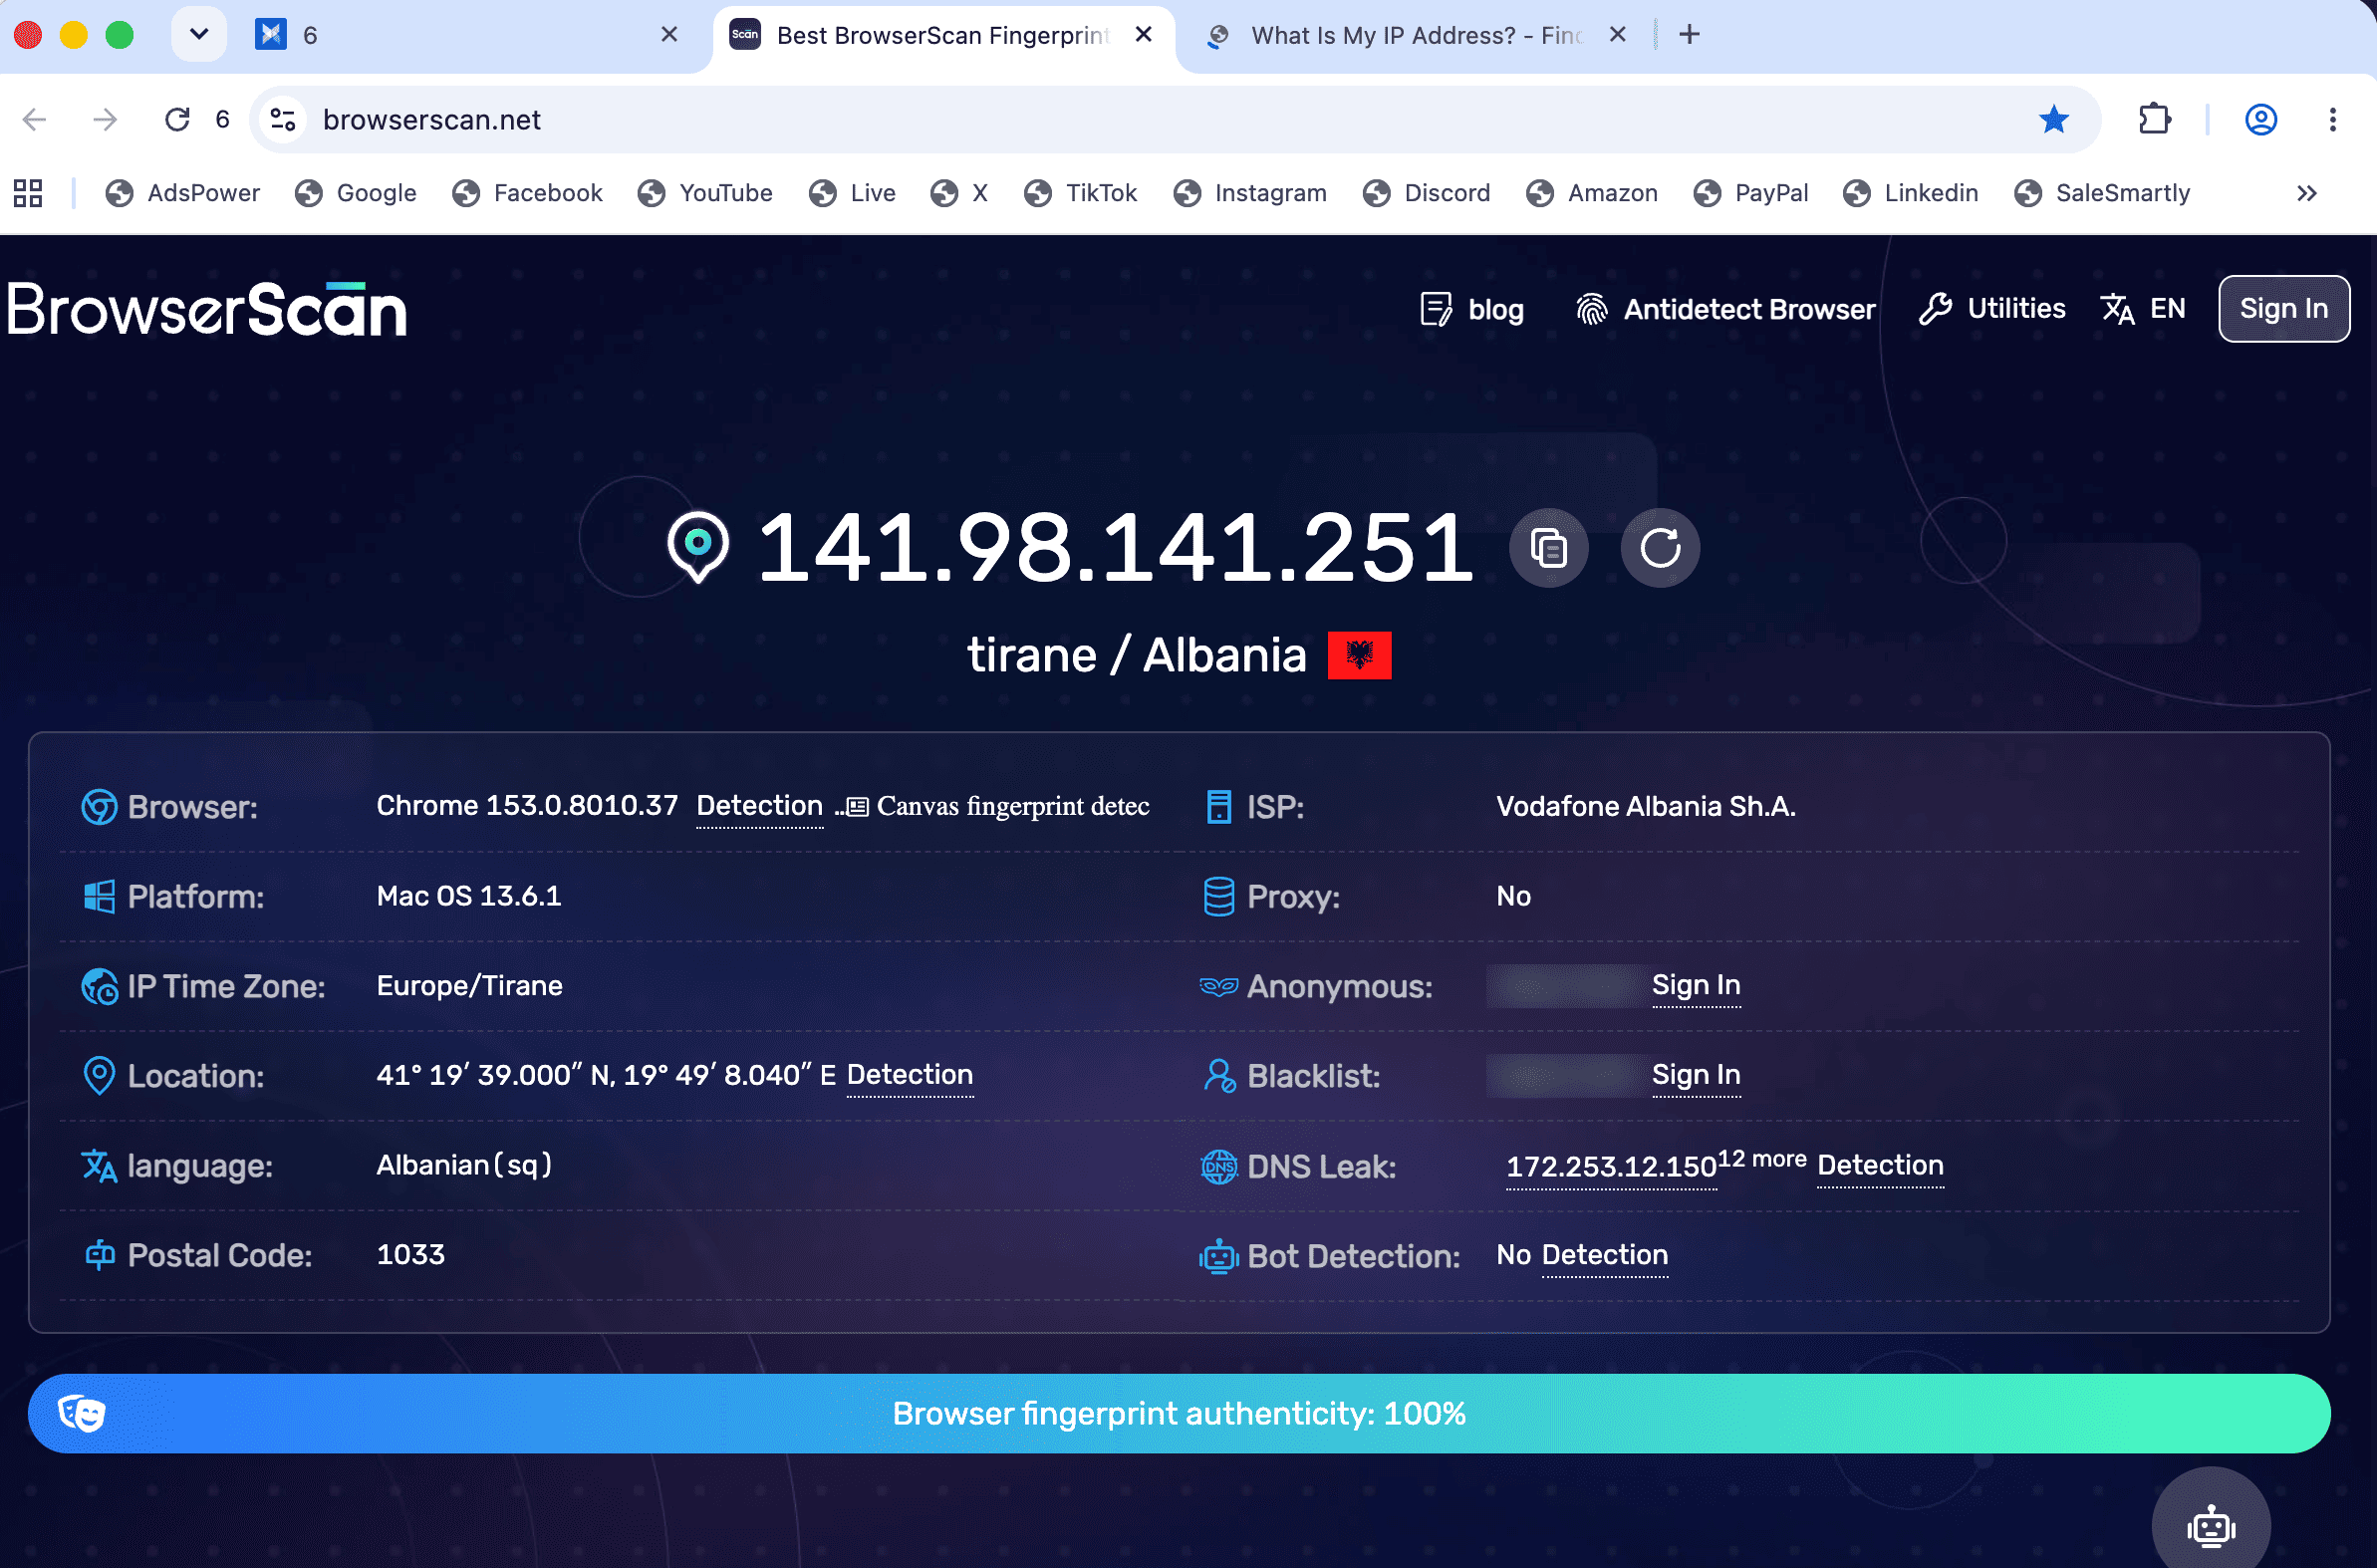Image resolution: width=2377 pixels, height=1568 pixels.
Task: Click the Sign In button in header
Action: tap(2284, 309)
